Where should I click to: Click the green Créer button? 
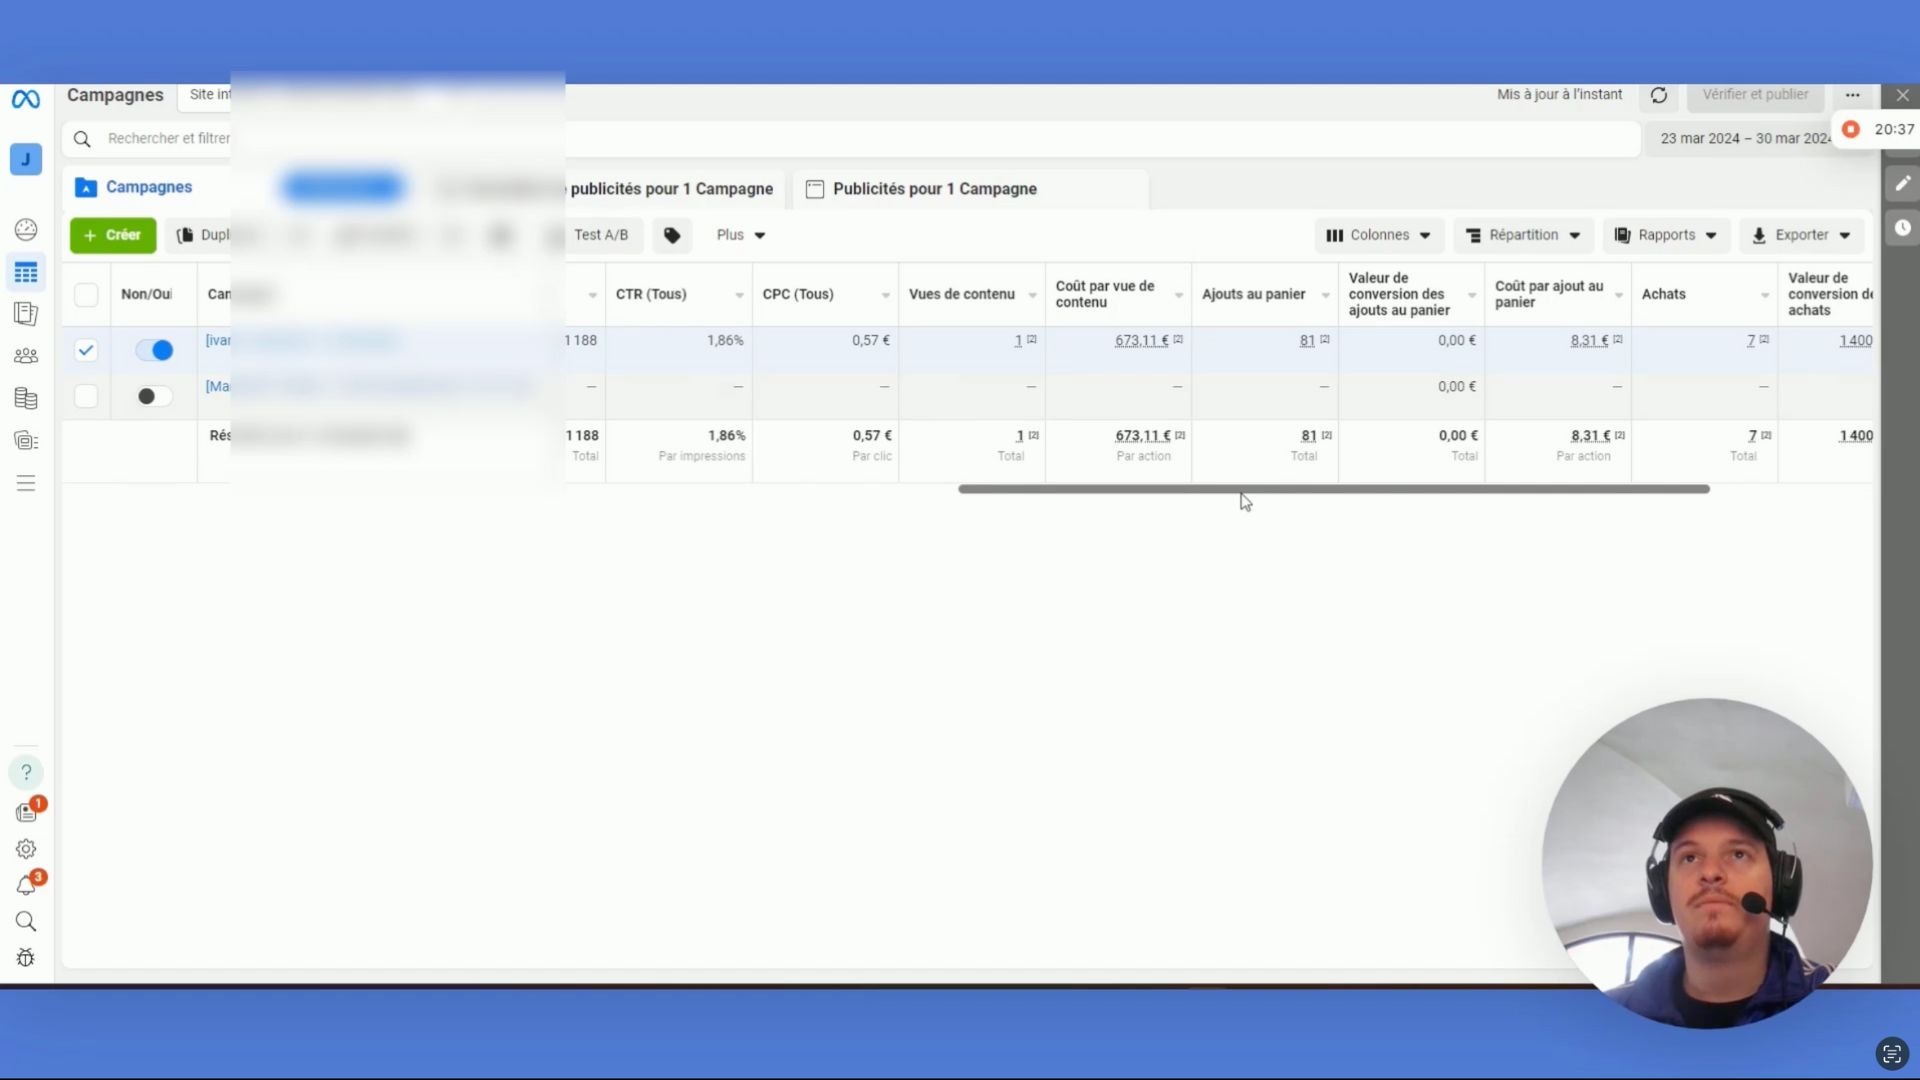(113, 235)
